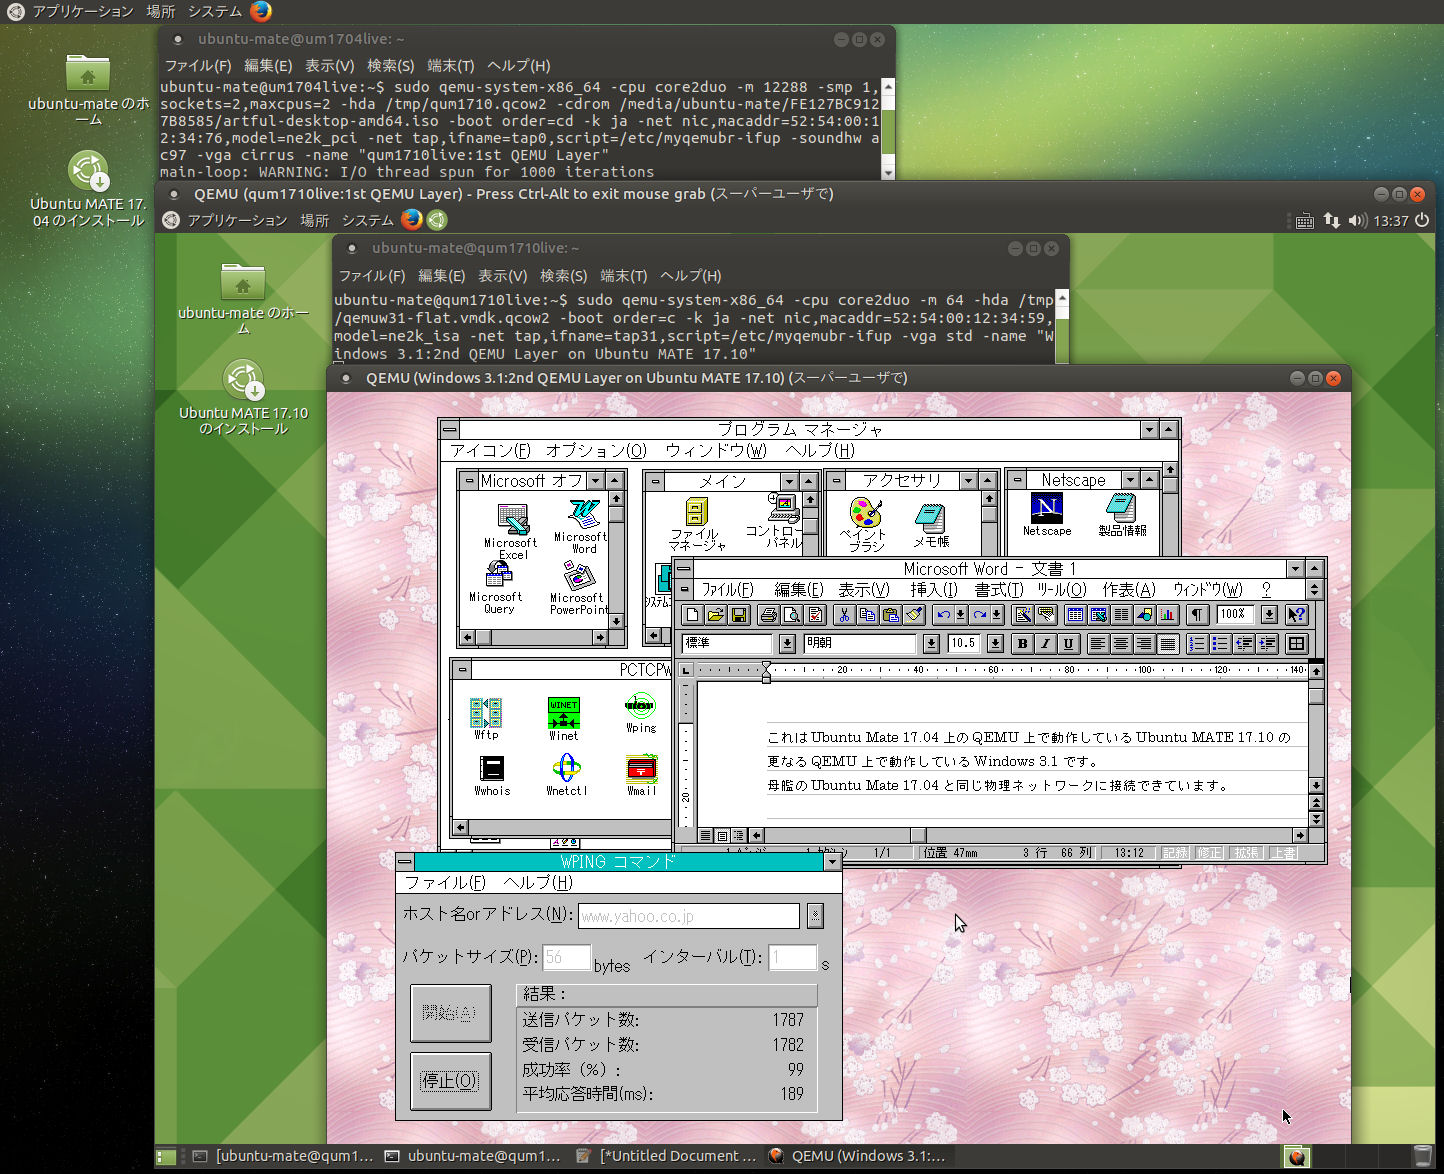Click first-line indent marker on Word ruler
Viewport: 1444px width, 1174px height.
point(766,666)
